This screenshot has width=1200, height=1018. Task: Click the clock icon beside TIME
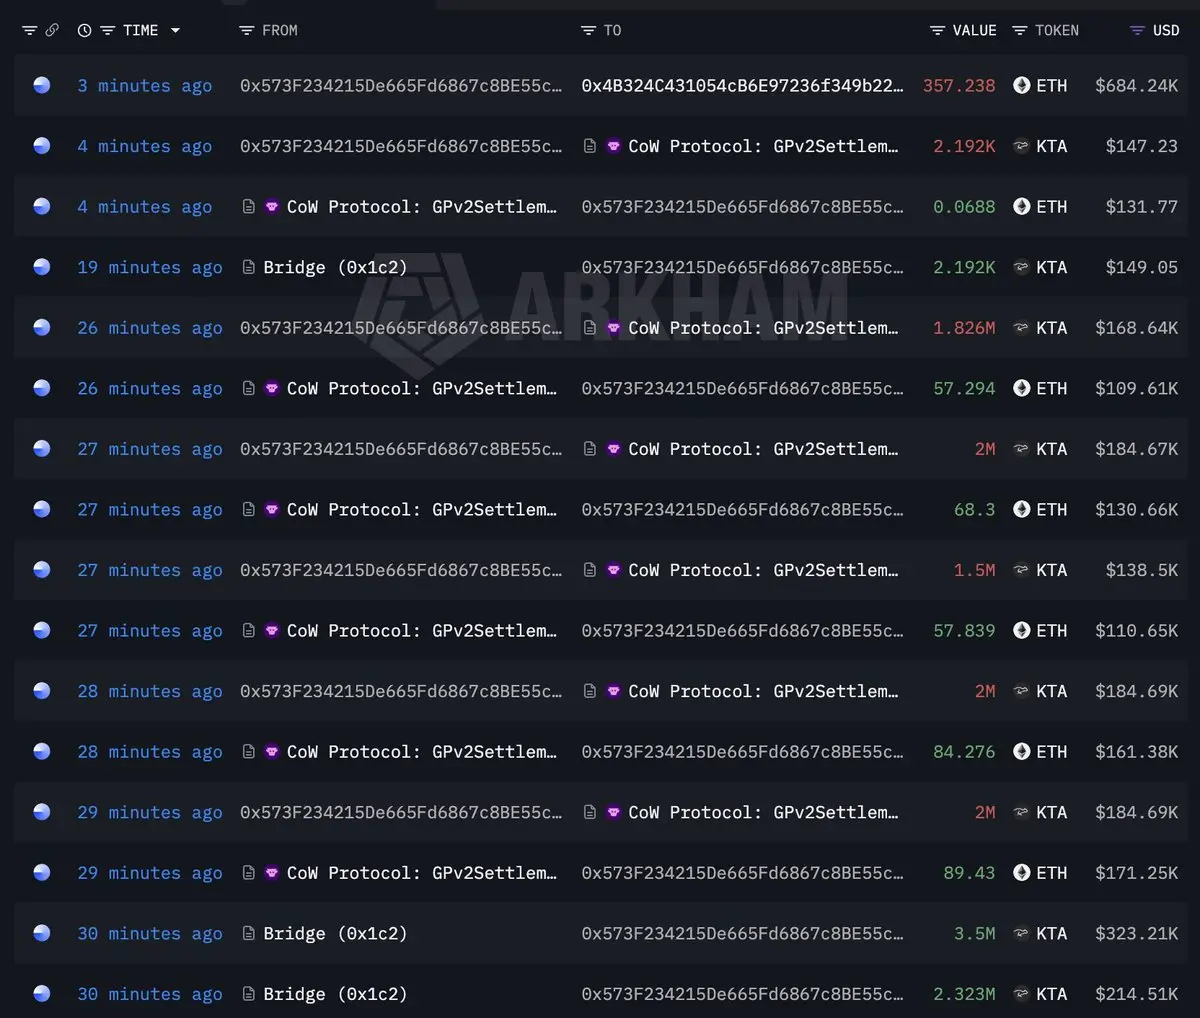click(x=85, y=31)
